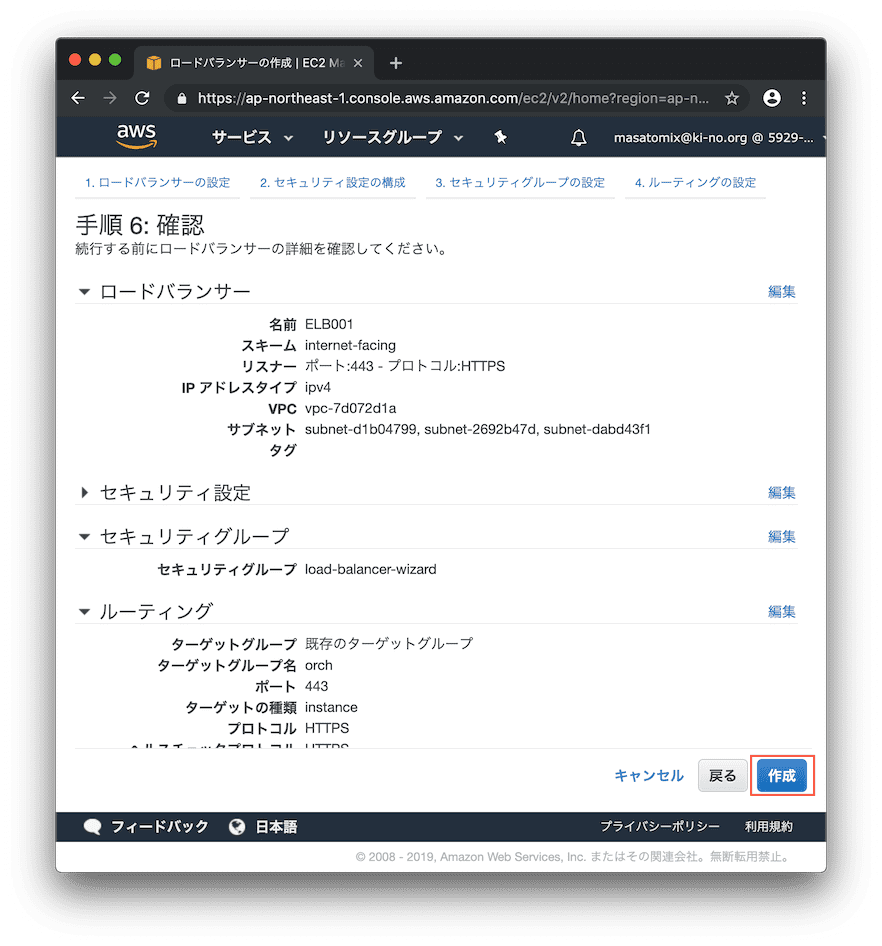Image resolution: width=882 pixels, height=946 pixels.
Task: Close the EC2 browser tab
Action: [x=358, y=63]
